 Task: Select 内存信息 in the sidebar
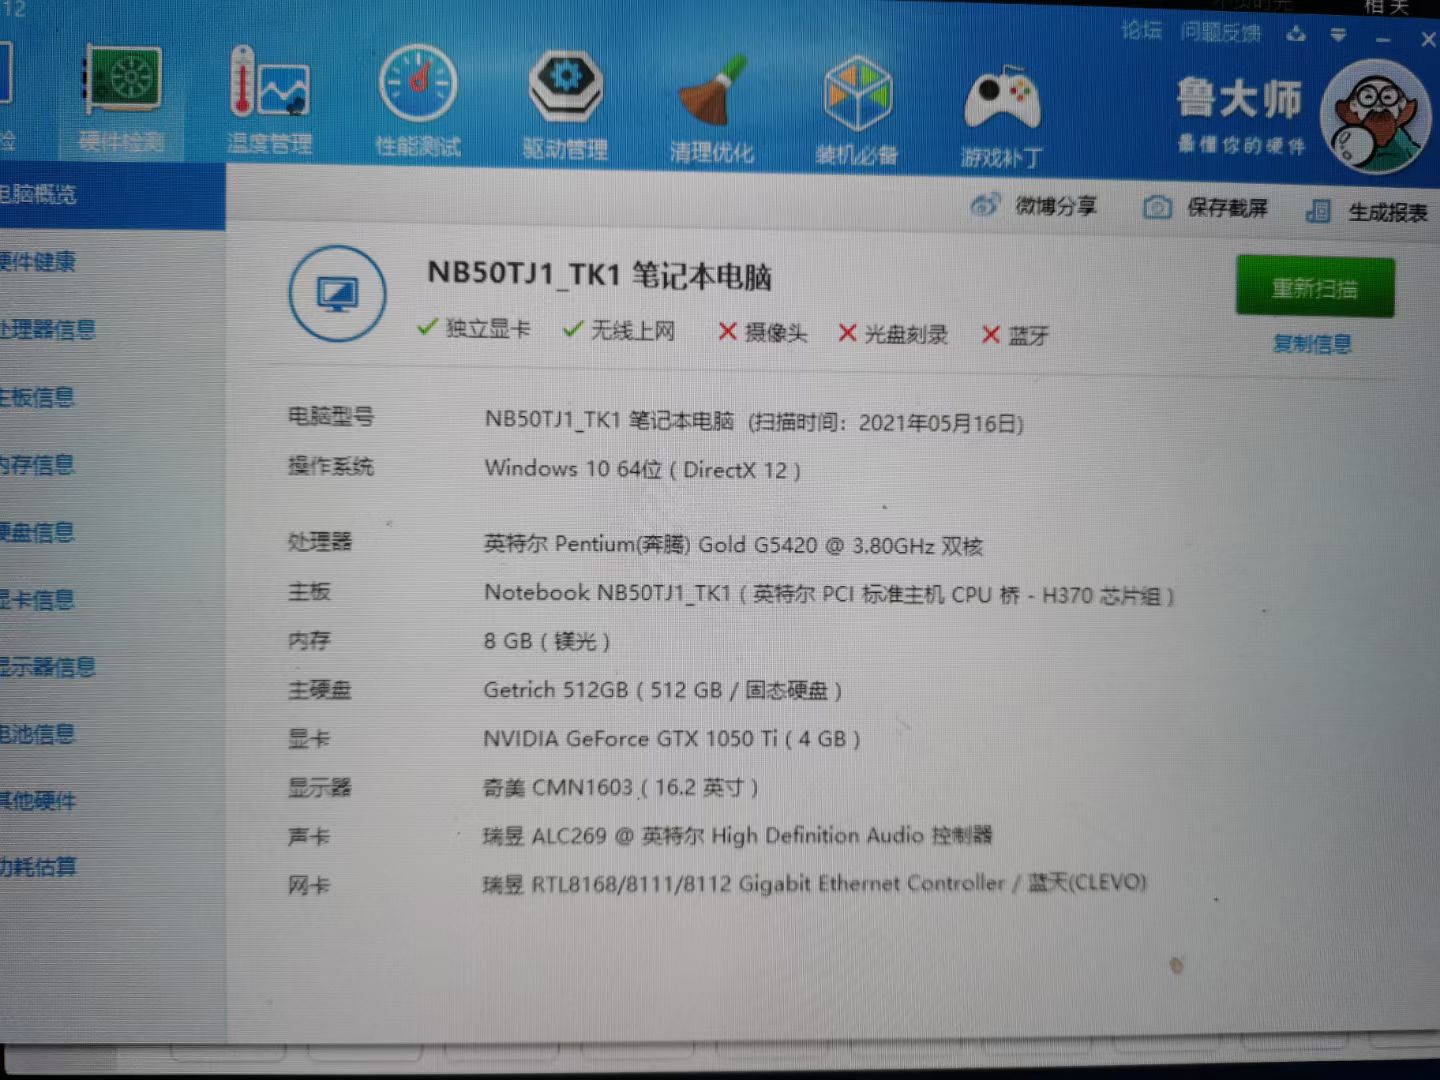tap(38, 465)
